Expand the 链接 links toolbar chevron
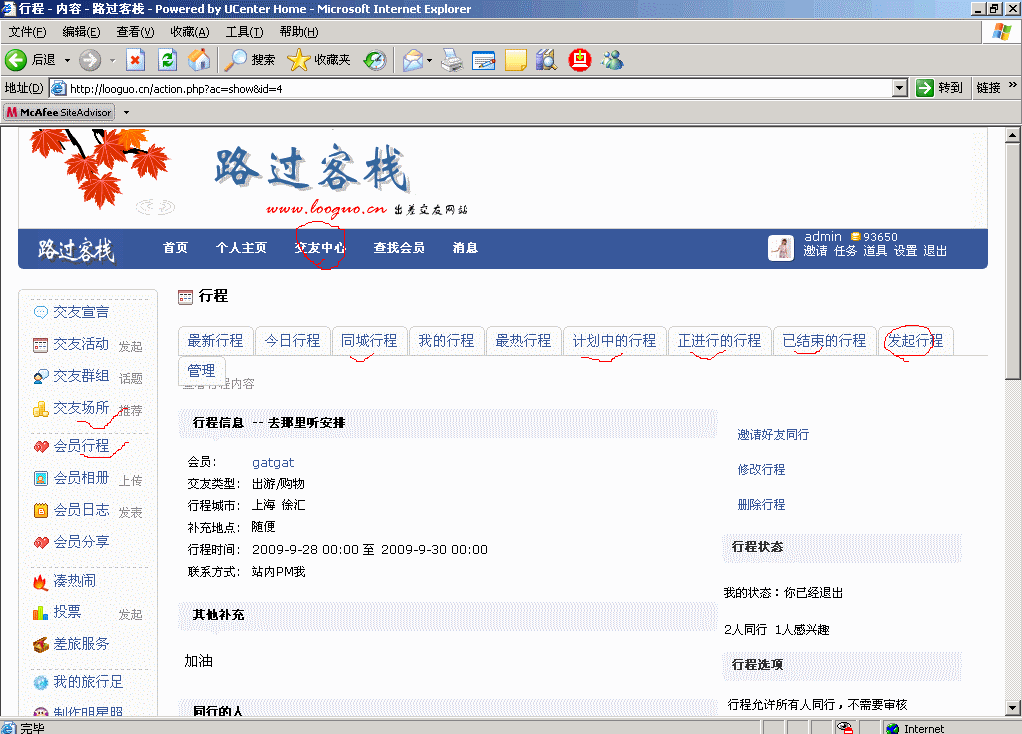 1012,85
